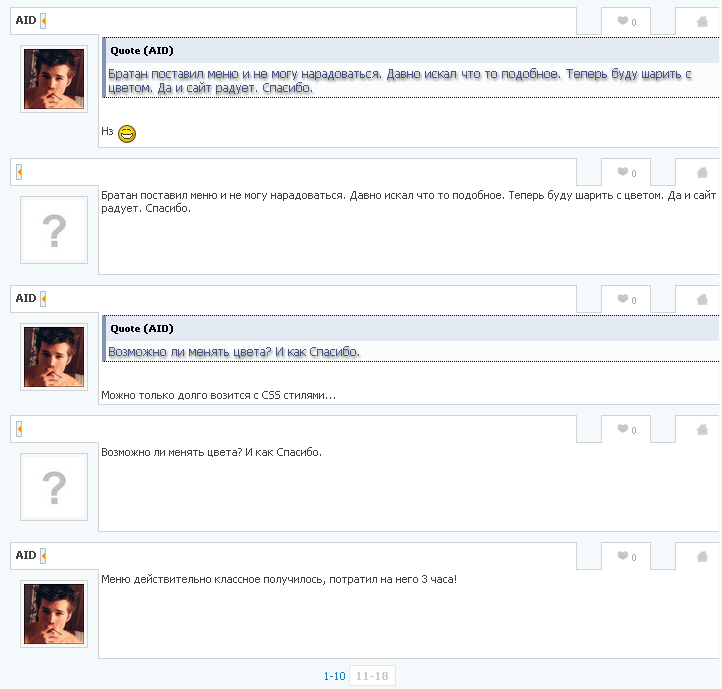This screenshot has height=689, width=722.
Task: Click heart like icon on the 'Нз' post
Action: (623, 21)
